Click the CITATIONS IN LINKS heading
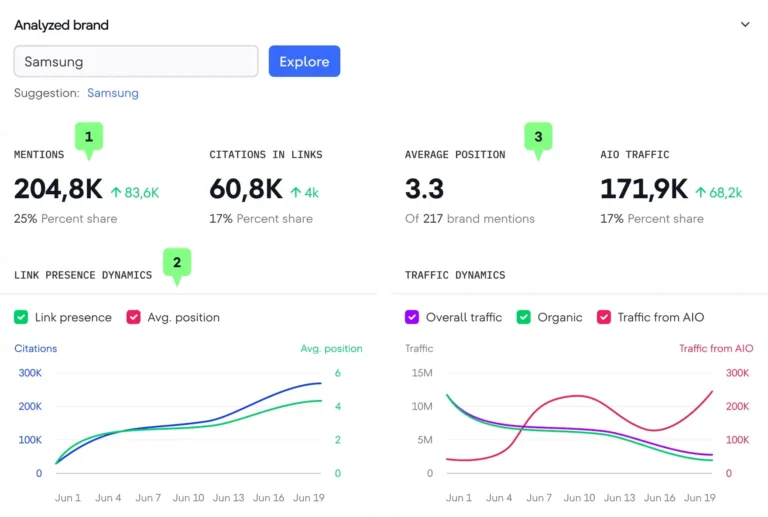768x517 pixels. click(x=265, y=155)
